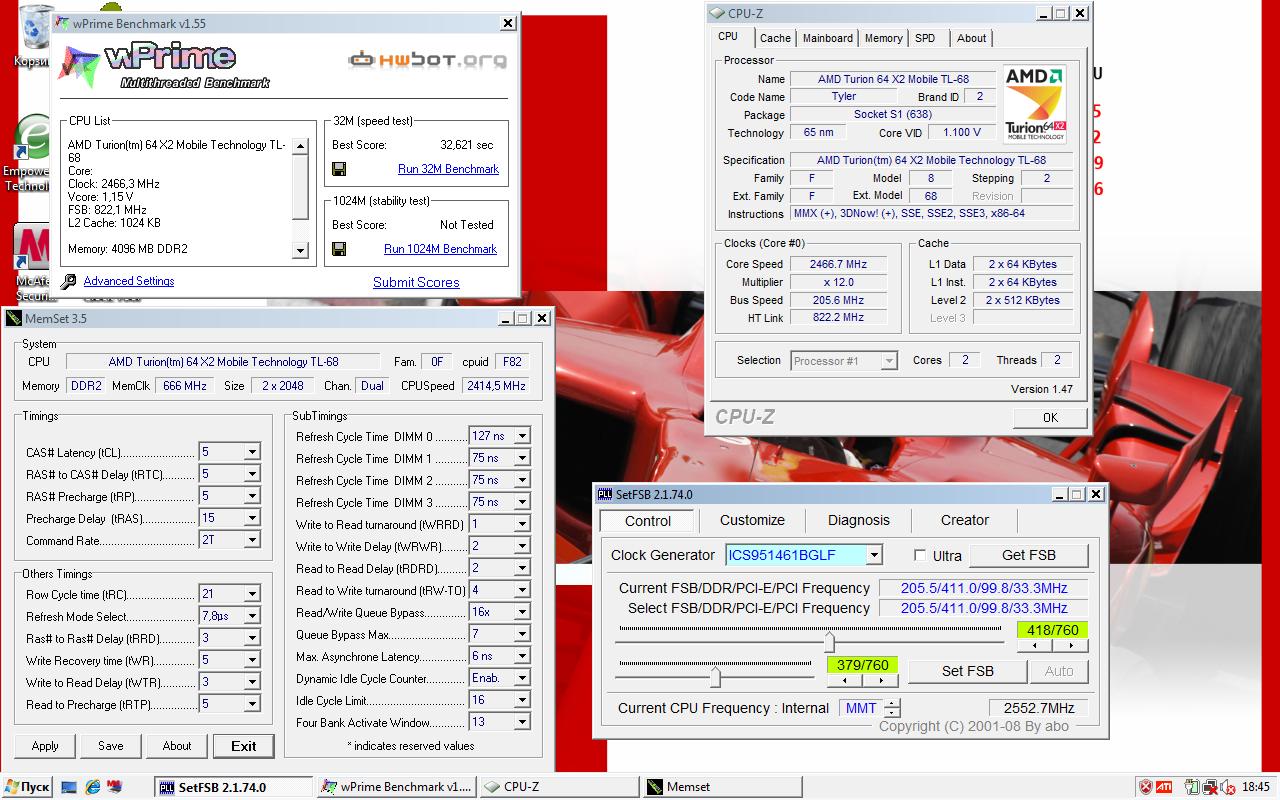Open the Row Cycle time (tRC) dropdown
1280x800 pixels.
[252, 594]
